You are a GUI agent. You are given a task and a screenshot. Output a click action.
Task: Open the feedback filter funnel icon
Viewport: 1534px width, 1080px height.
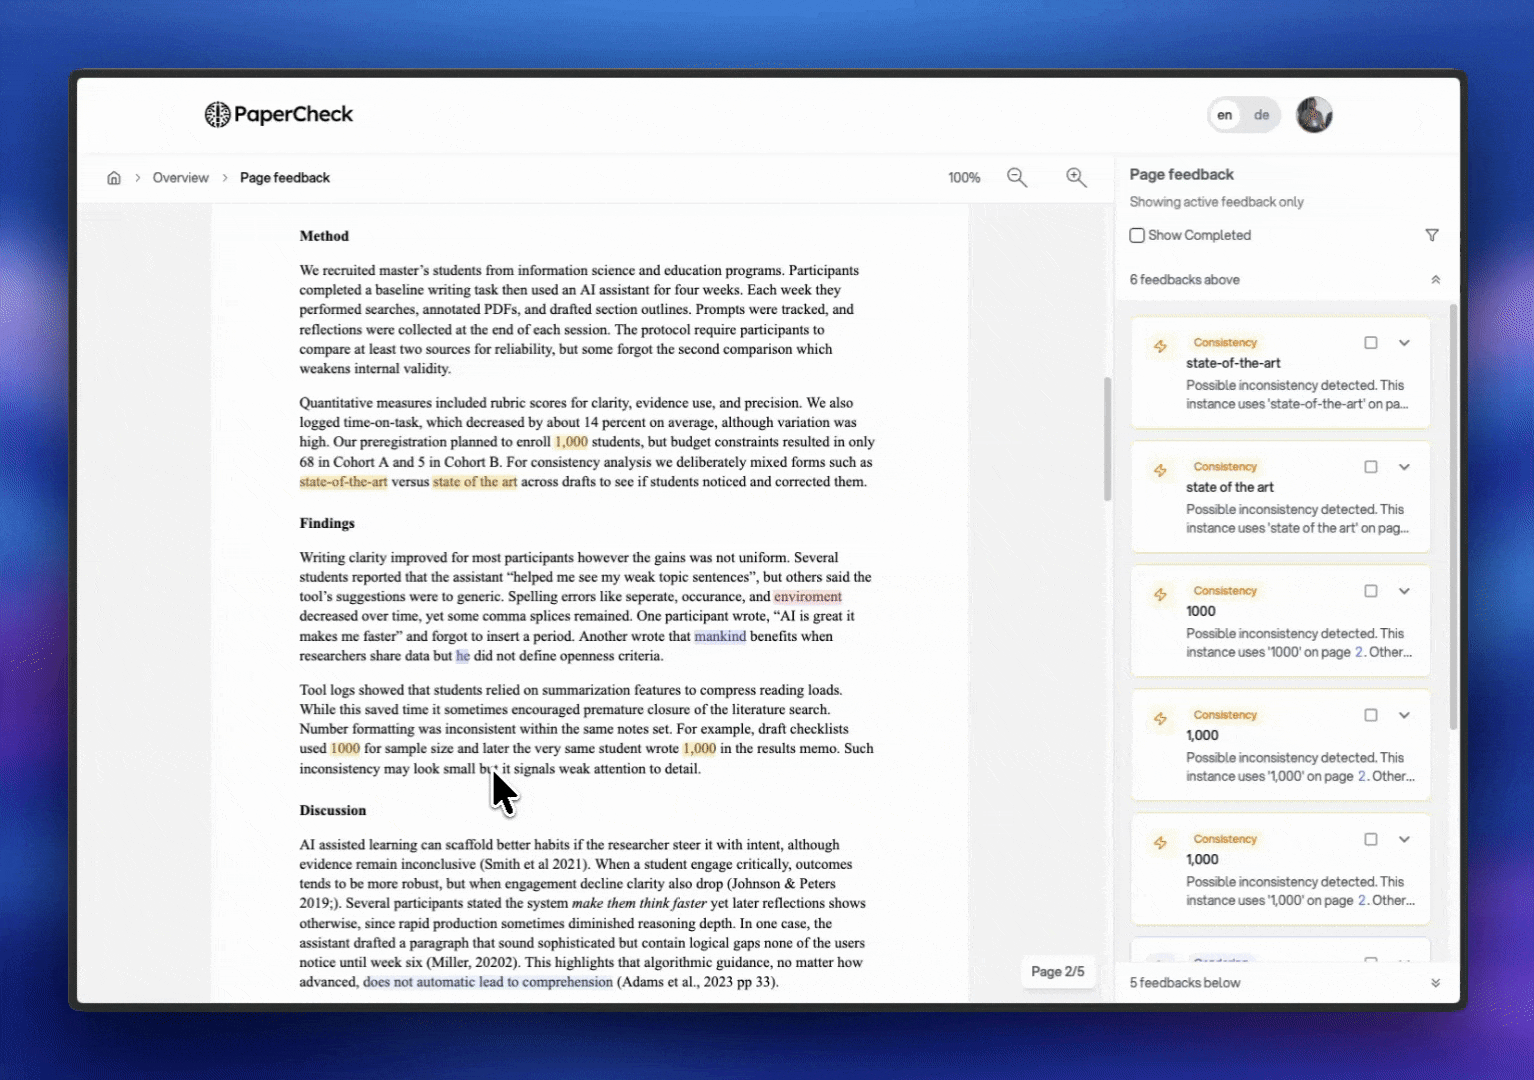tap(1432, 235)
